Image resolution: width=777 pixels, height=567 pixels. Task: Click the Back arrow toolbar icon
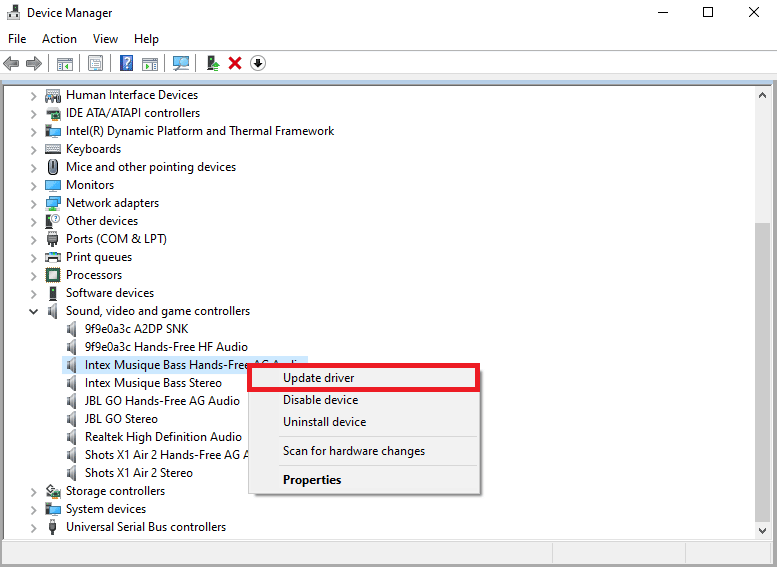(11, 63)
